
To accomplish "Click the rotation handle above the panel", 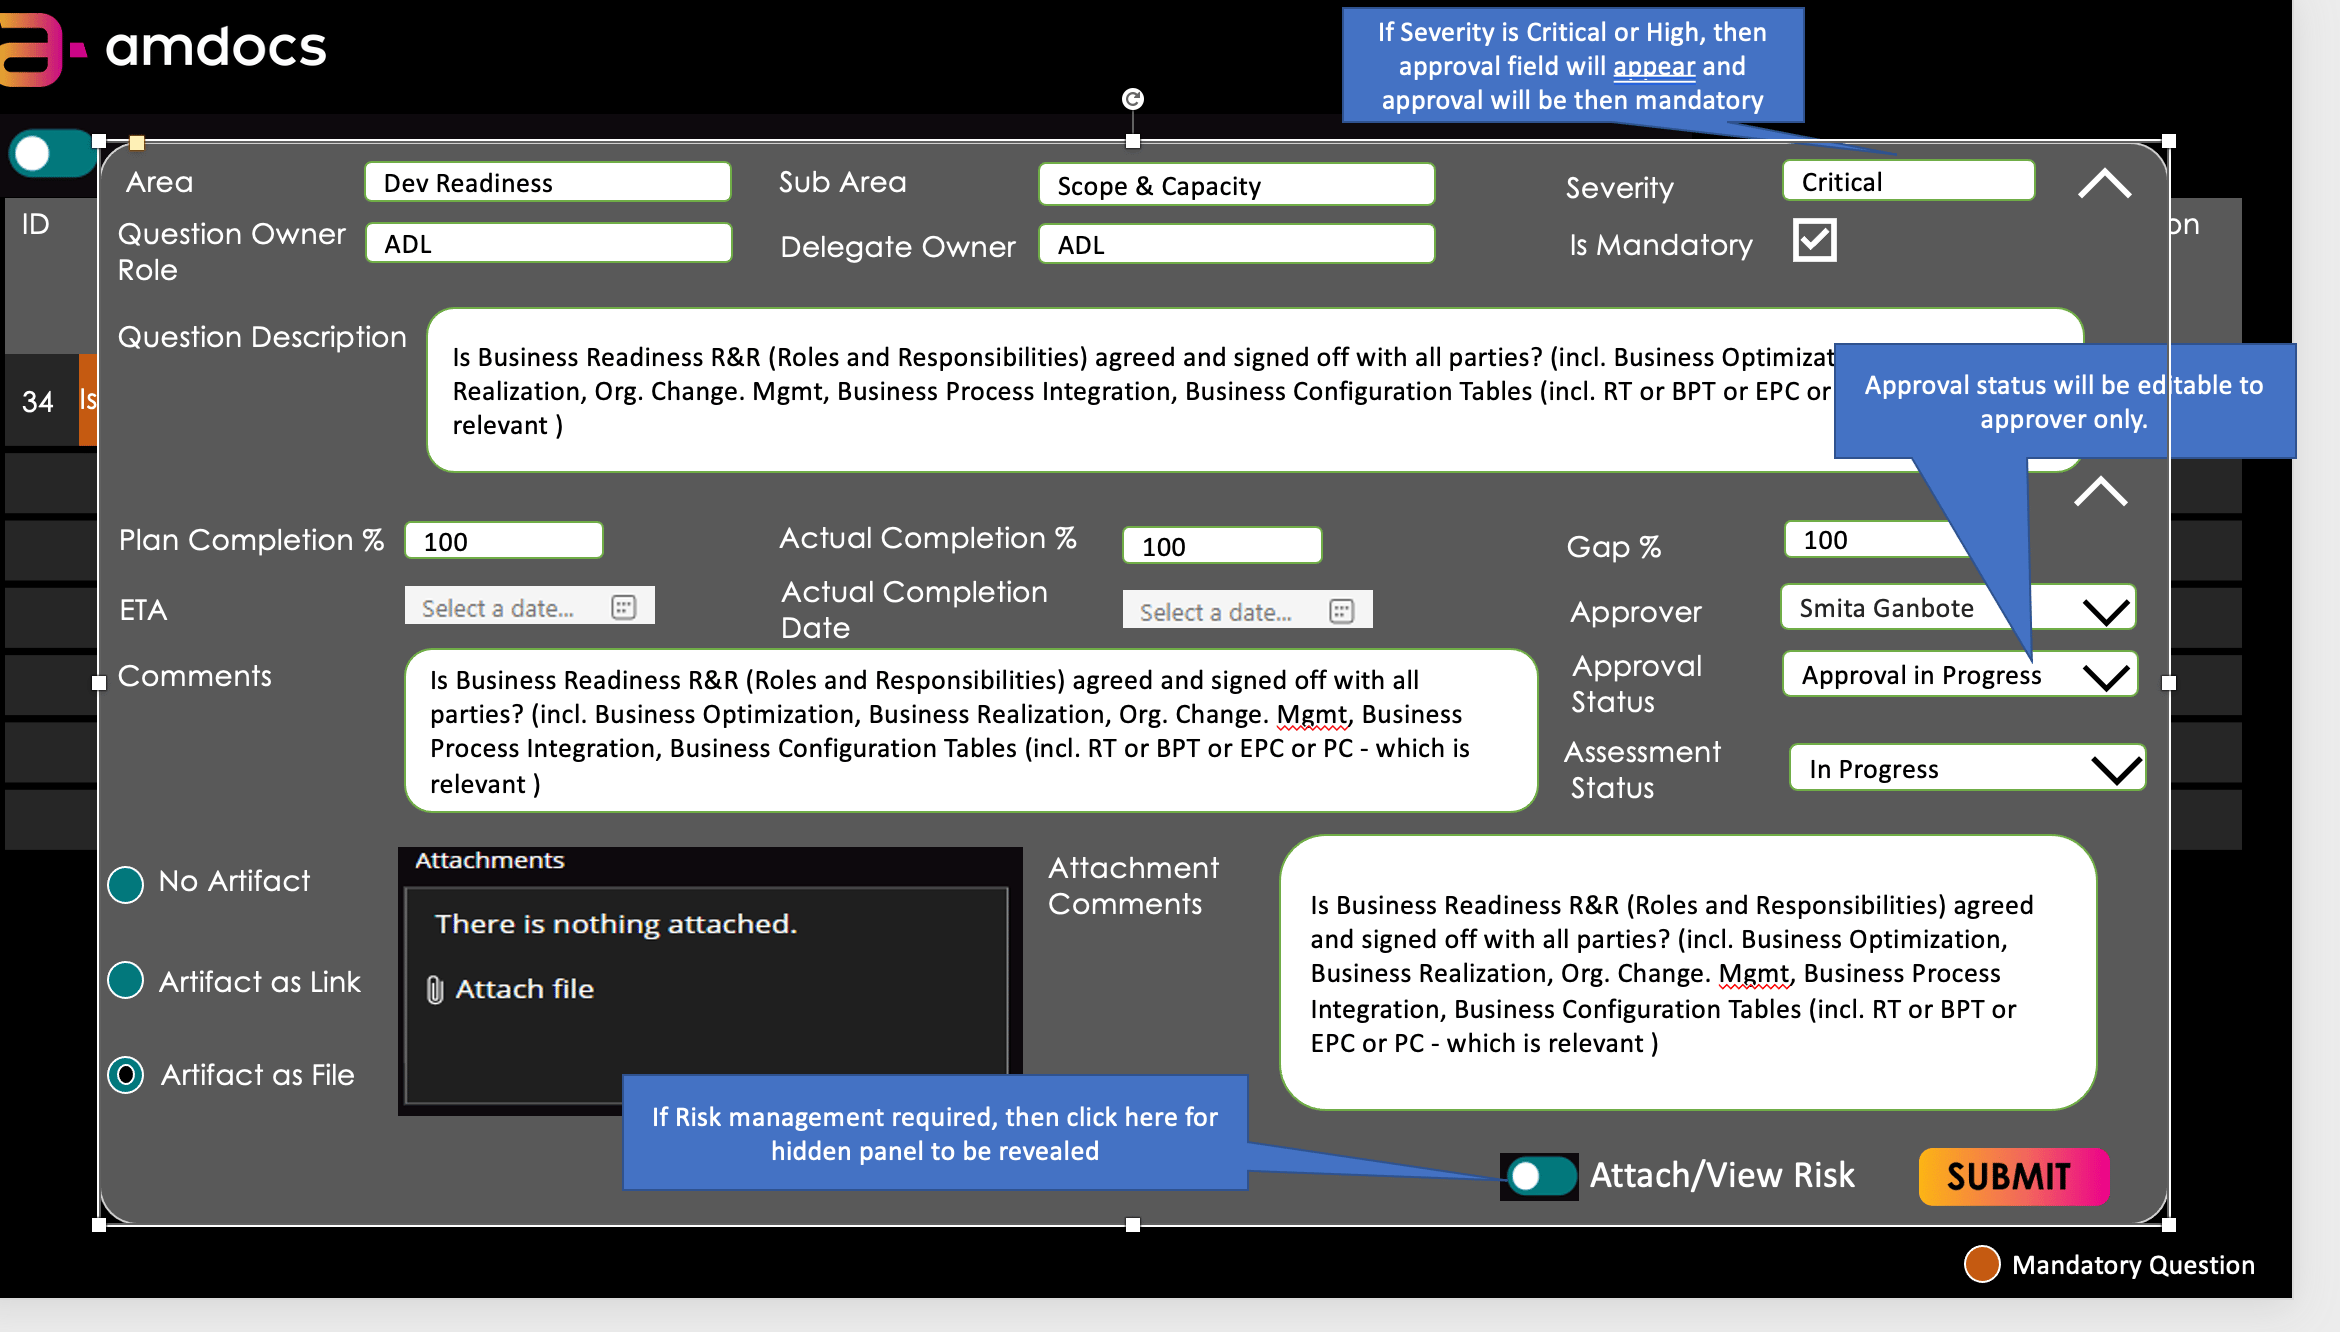I will [1132, 99].
